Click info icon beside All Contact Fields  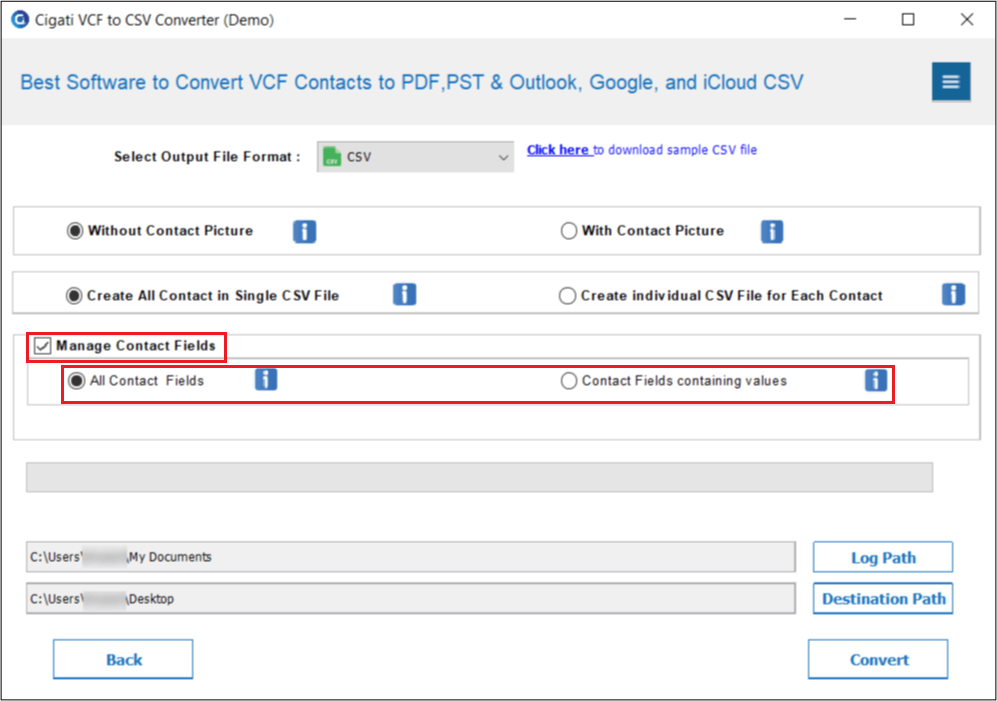(x=266, y=380)
